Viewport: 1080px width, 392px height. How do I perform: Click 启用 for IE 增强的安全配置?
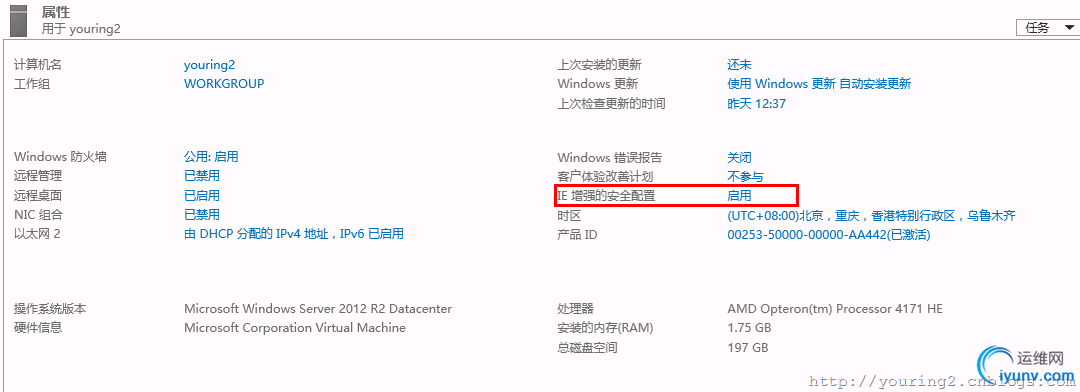tap(739, 196)
